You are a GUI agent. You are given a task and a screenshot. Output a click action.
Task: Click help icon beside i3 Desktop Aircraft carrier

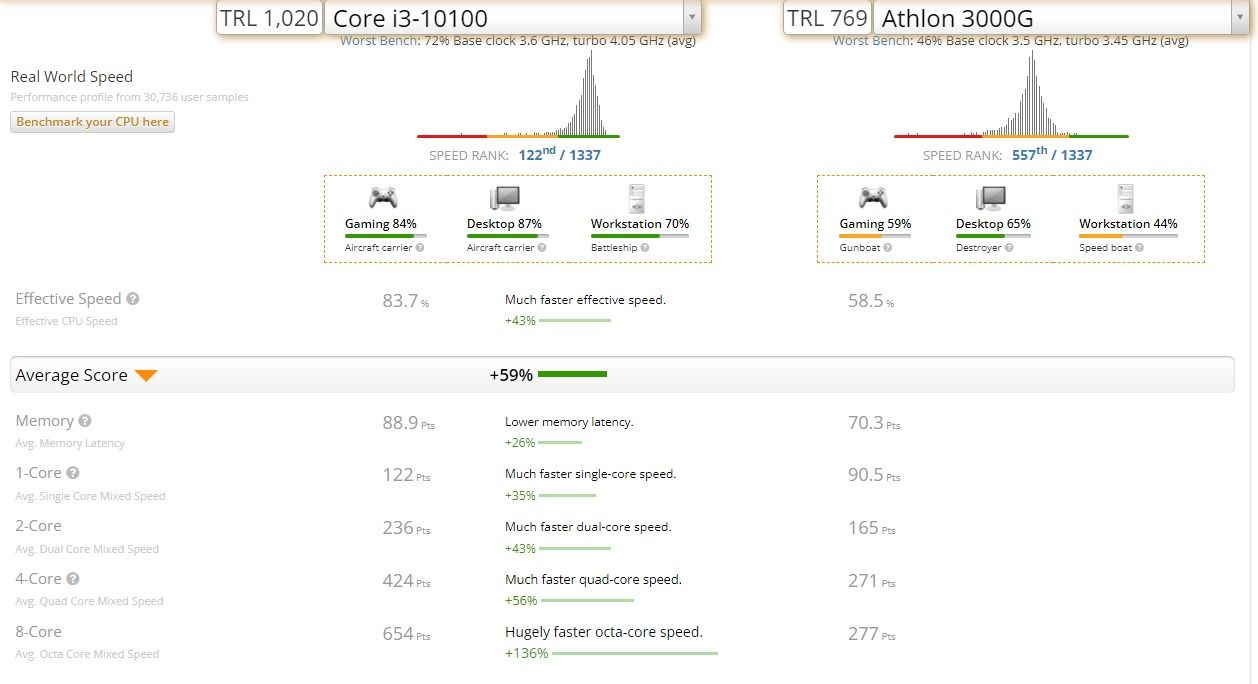tap(542, 248)
